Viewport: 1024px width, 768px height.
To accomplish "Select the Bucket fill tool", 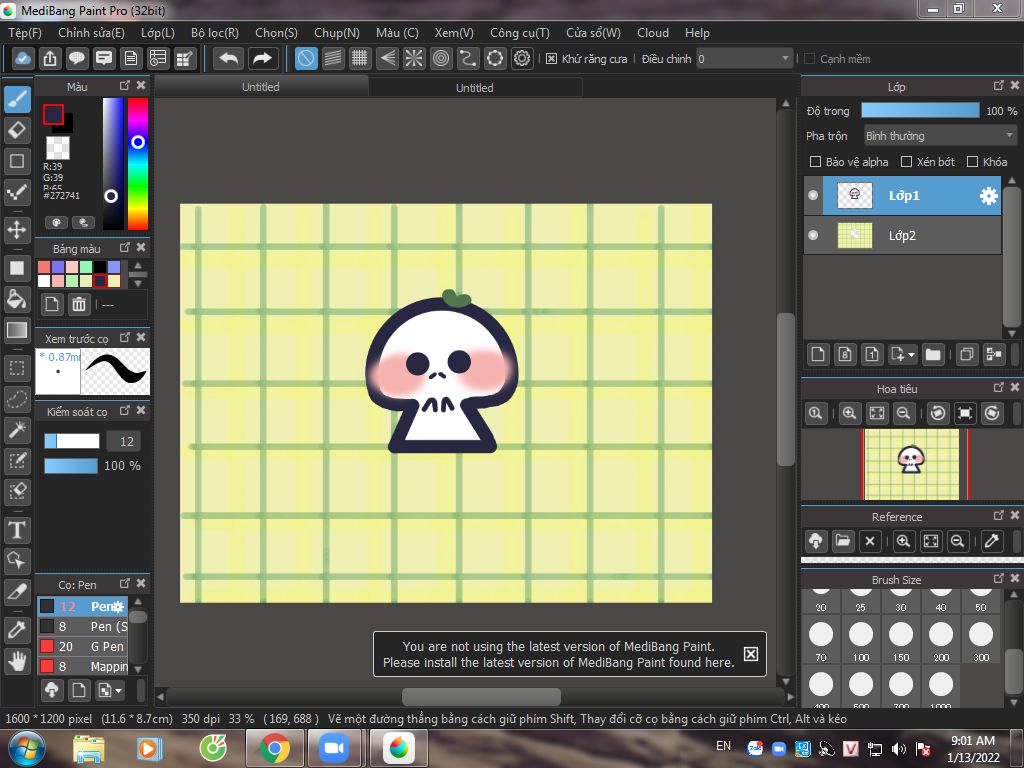I will point(17,298).
